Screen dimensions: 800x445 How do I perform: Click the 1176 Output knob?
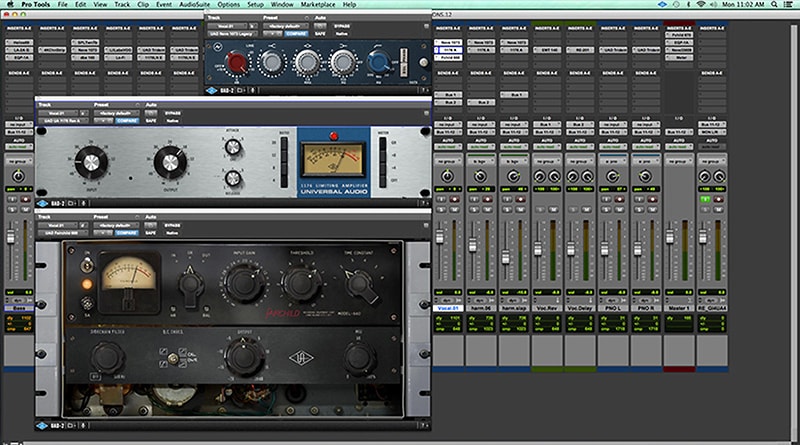pos(170,163)
